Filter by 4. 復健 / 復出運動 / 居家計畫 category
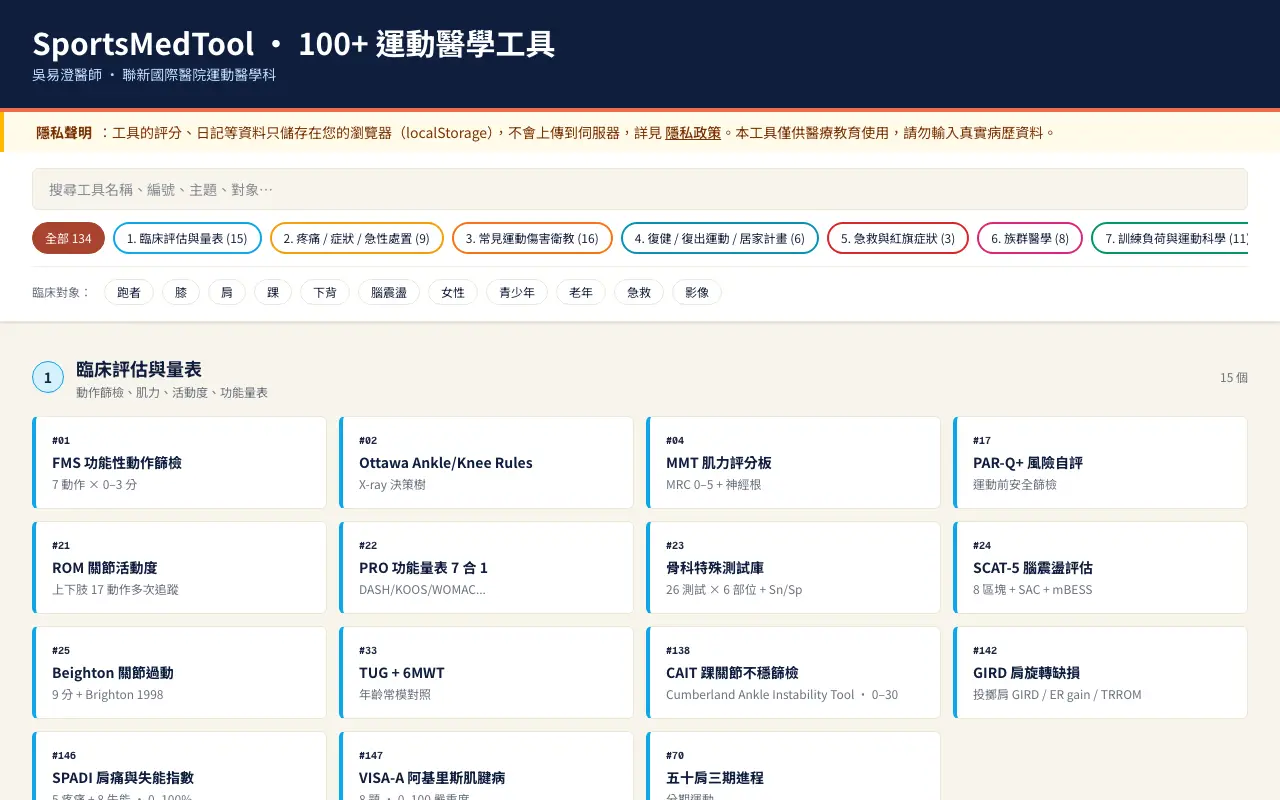 (x=720, y=238)
